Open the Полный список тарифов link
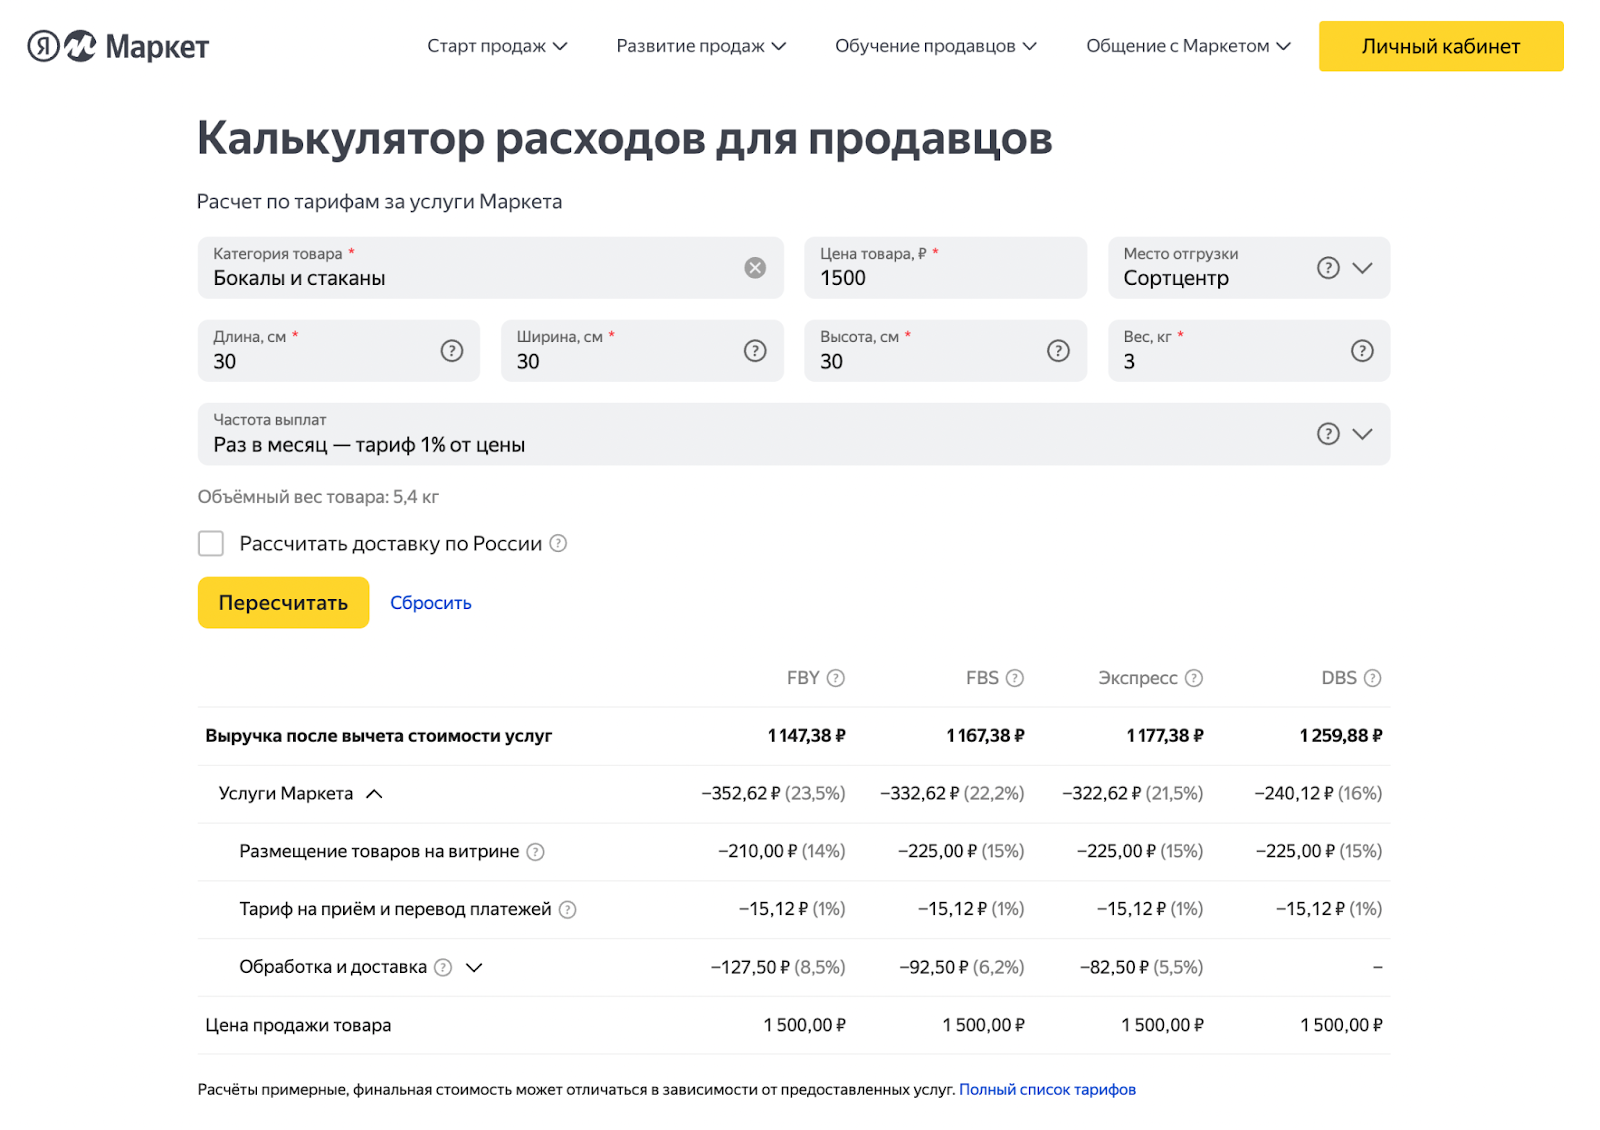The image size is (1600, 1130). (1047, 1089)
